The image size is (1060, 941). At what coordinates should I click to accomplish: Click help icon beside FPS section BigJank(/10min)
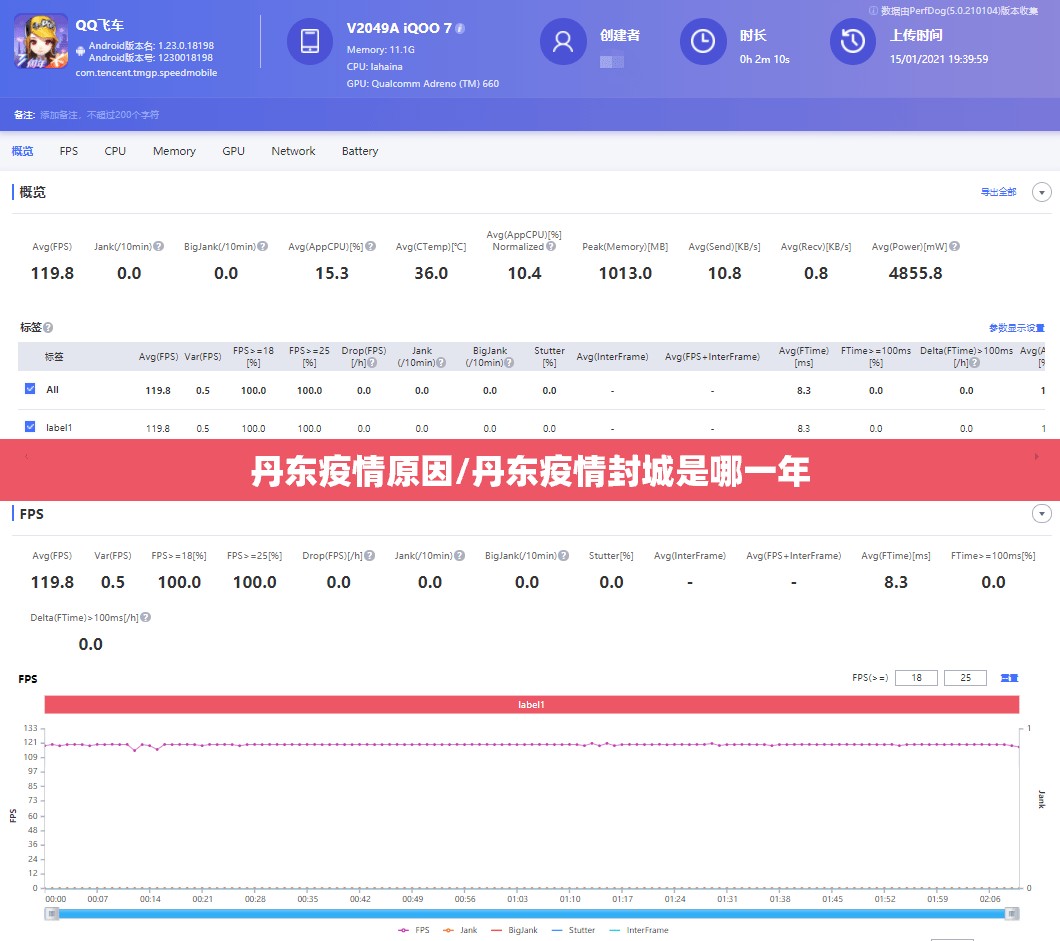pos(564,556)
